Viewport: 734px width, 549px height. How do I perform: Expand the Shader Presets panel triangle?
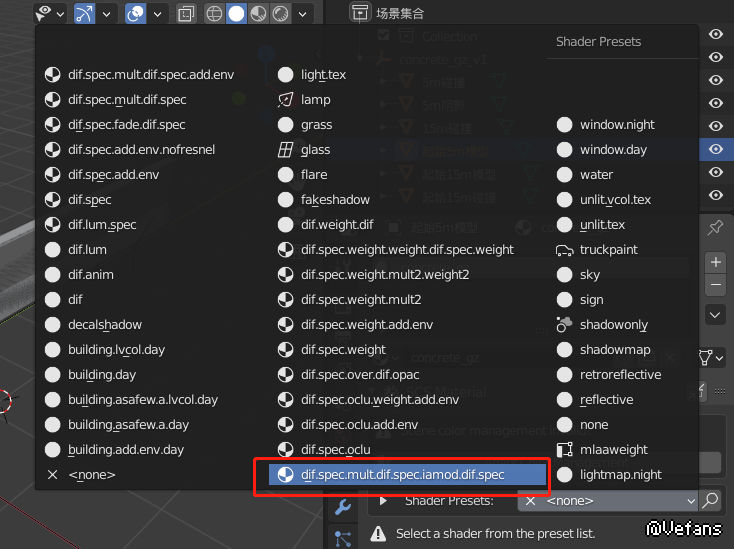coord(383,501)
